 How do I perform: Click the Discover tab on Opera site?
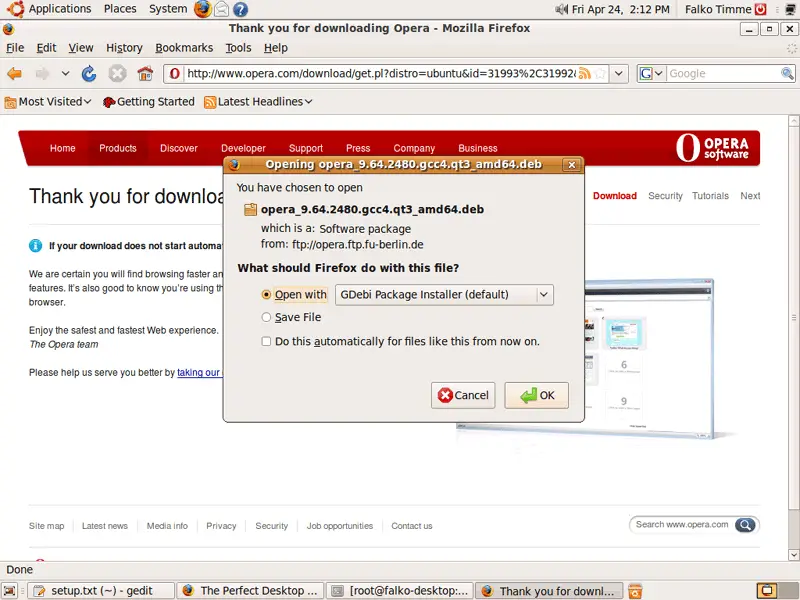tap(178, 148)
